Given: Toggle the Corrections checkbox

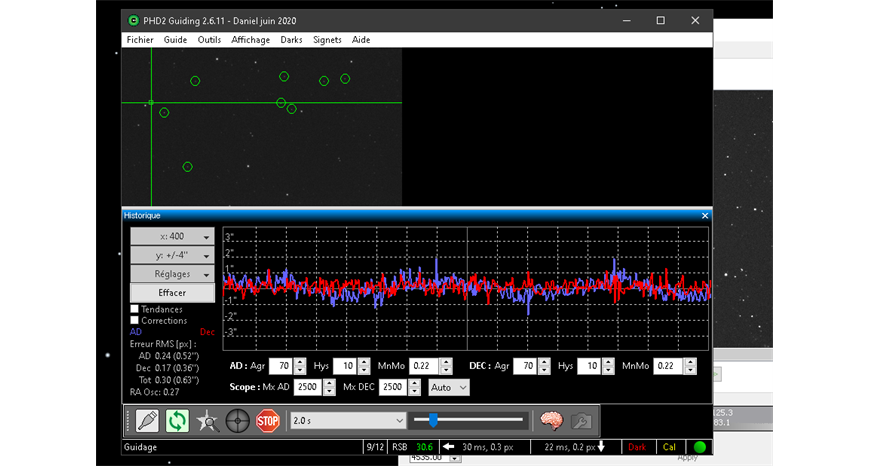Looking at the screenshot, I should click(135, 321).
